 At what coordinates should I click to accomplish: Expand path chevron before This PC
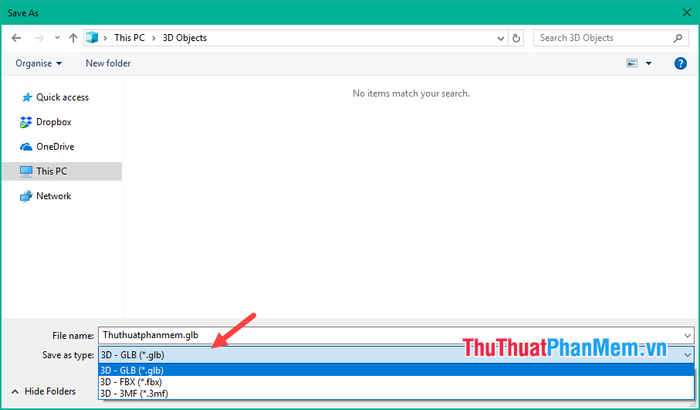point(105,38)
